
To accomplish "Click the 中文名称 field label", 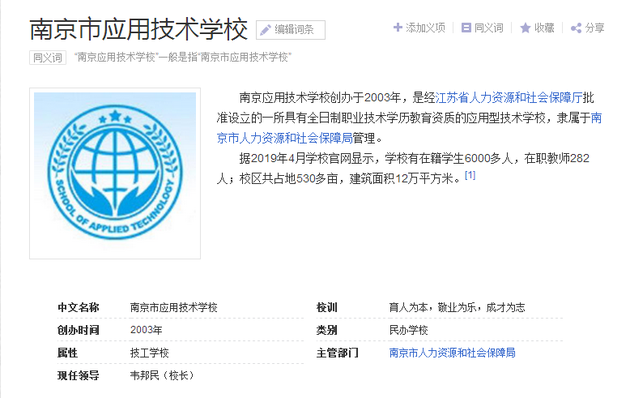I will (78, 307).
